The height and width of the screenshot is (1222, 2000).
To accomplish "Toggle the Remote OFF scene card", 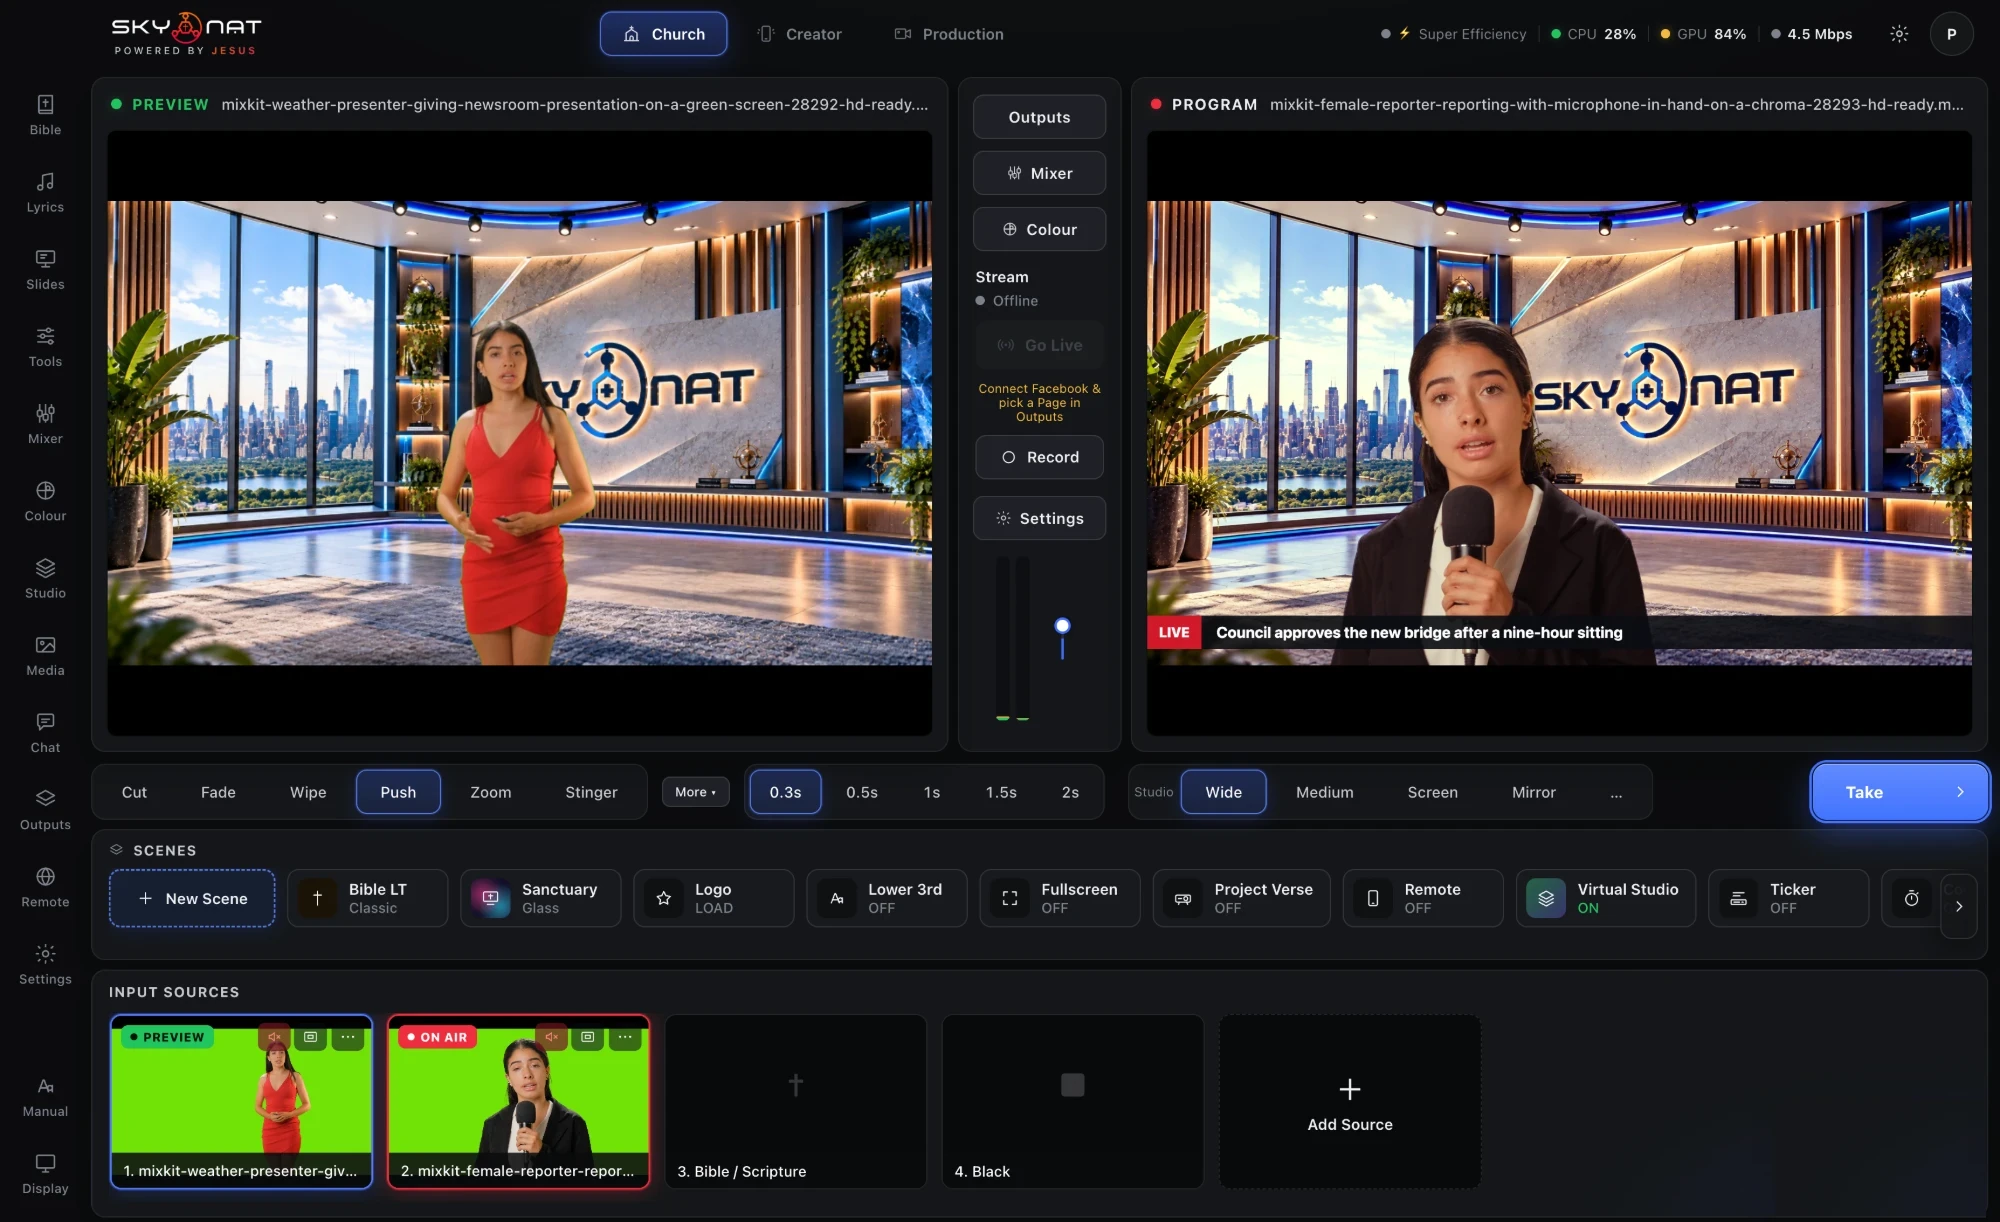I will (x=1422, y=898).
